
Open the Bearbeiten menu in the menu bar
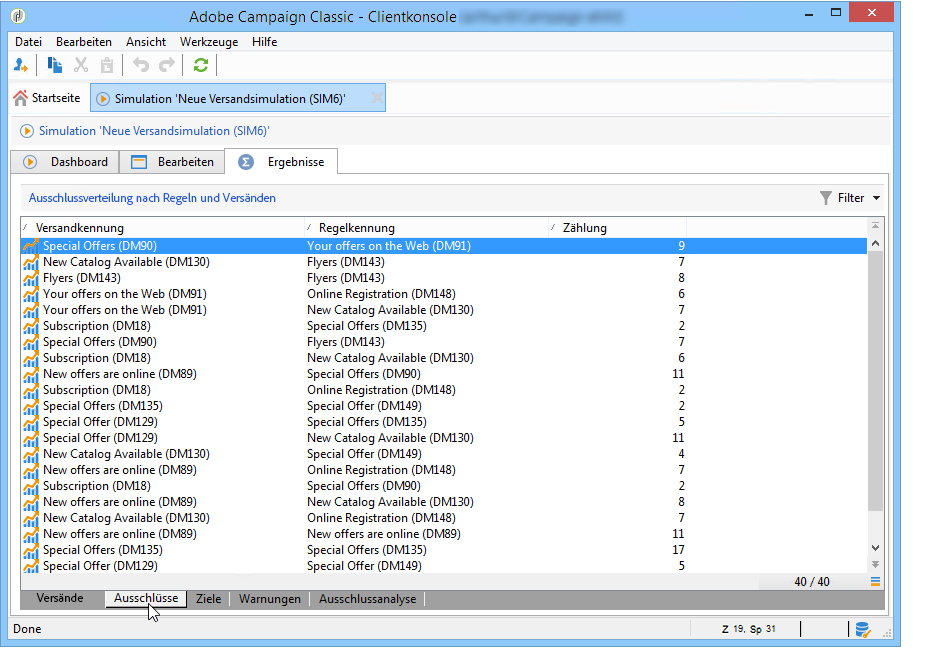point(84,42)
